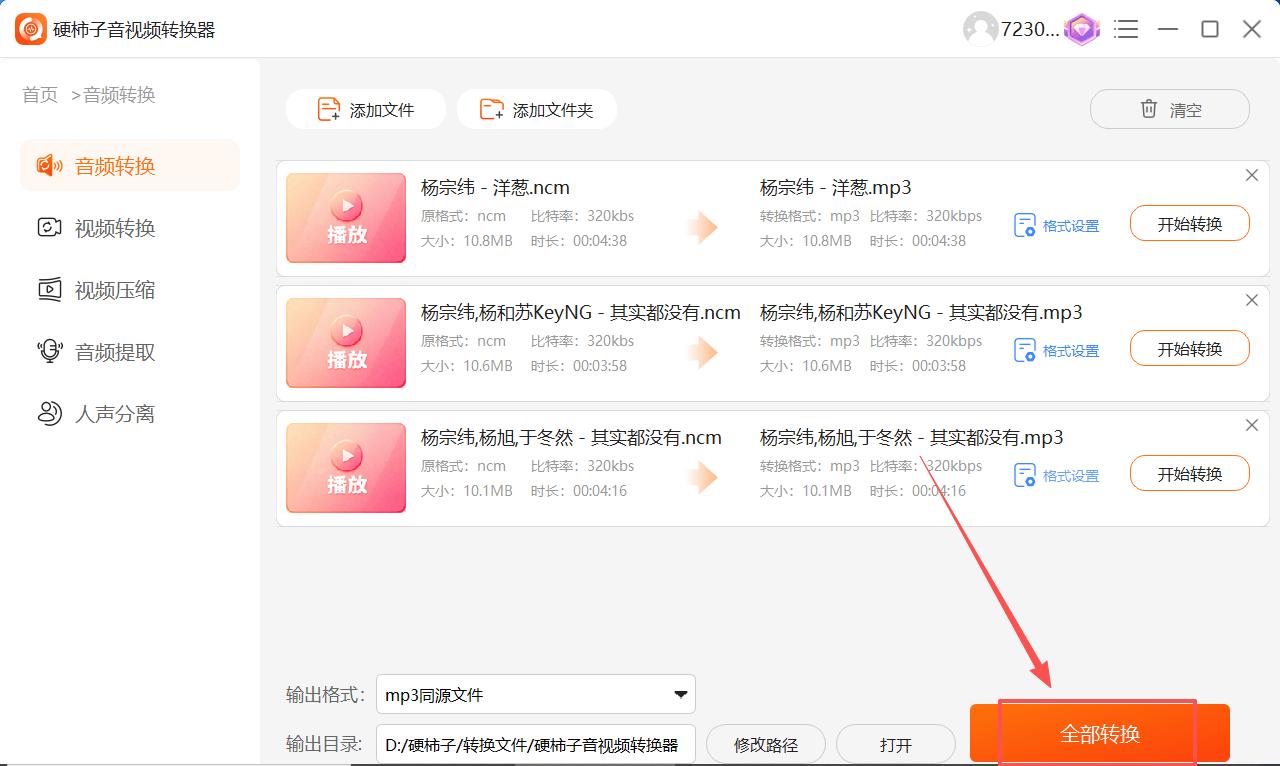
Task: Click the 硬柿子 app logo
Action: pyautogui.click(x=27, y=29)
